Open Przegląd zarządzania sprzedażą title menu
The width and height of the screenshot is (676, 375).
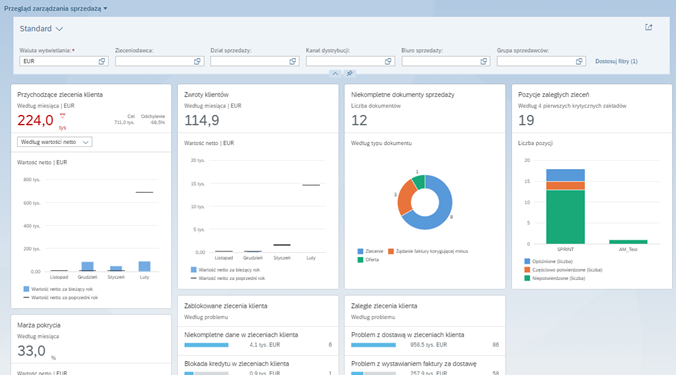tap(56, 8)
